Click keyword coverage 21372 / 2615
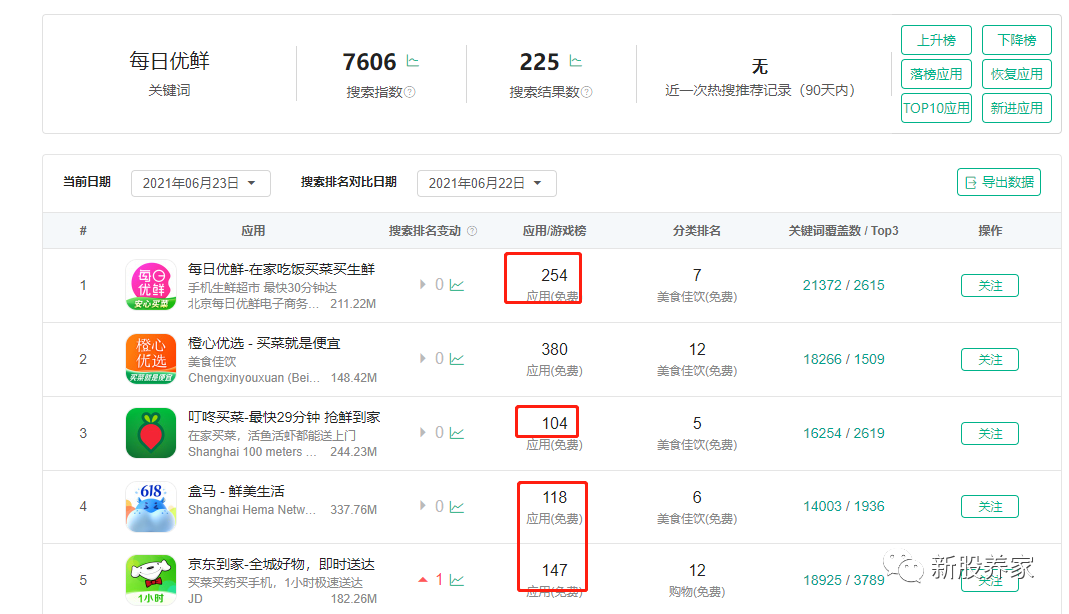 coord(843,286)
